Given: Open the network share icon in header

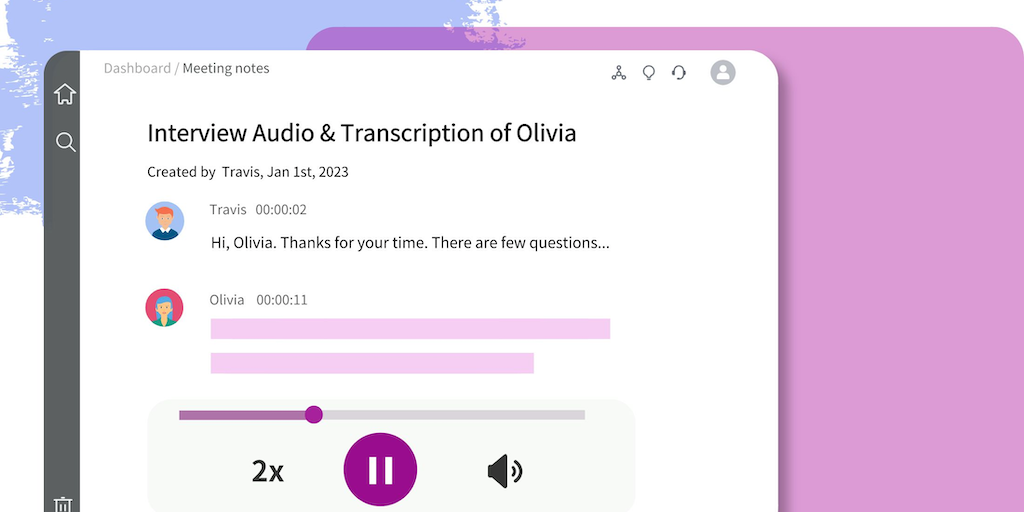Looking at the screenshot, I should (619, 73).
